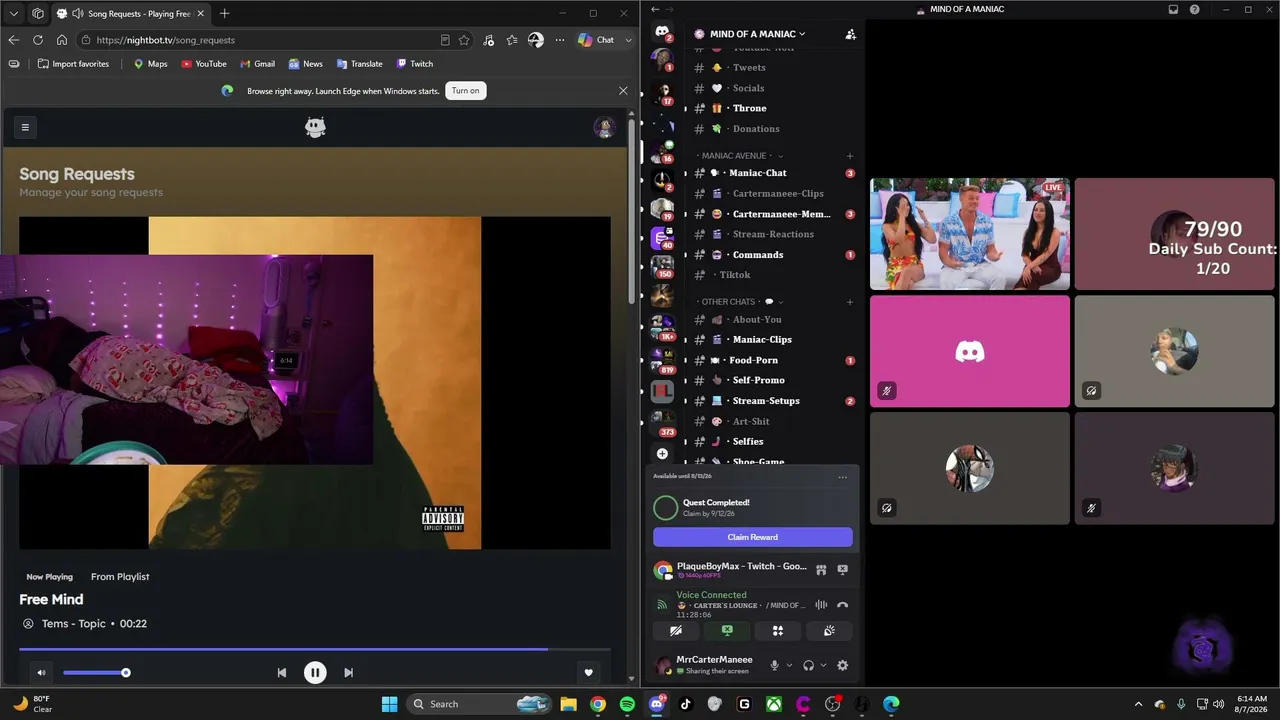The image size is (1280, 720).
Task: Open the Edge favorites list
Action: (512, 40)
